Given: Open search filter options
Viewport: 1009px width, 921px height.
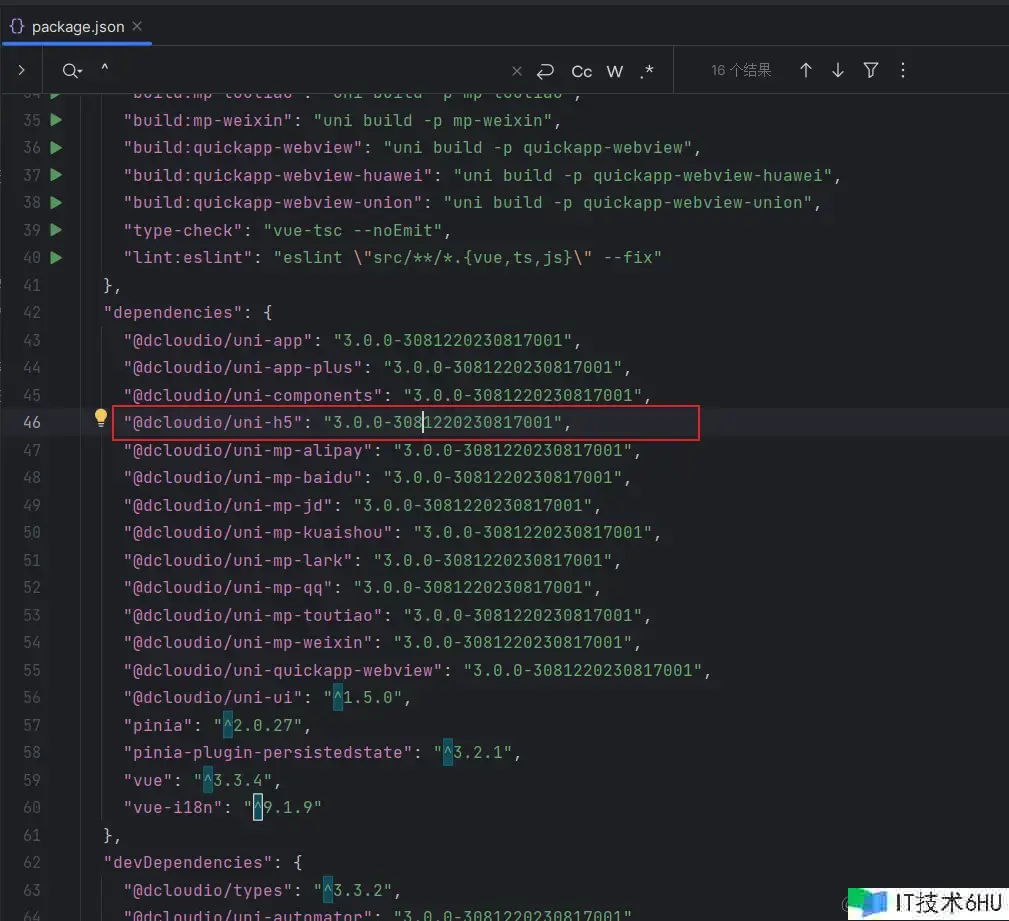Looking at the screenshot, I should pos(871,70).
